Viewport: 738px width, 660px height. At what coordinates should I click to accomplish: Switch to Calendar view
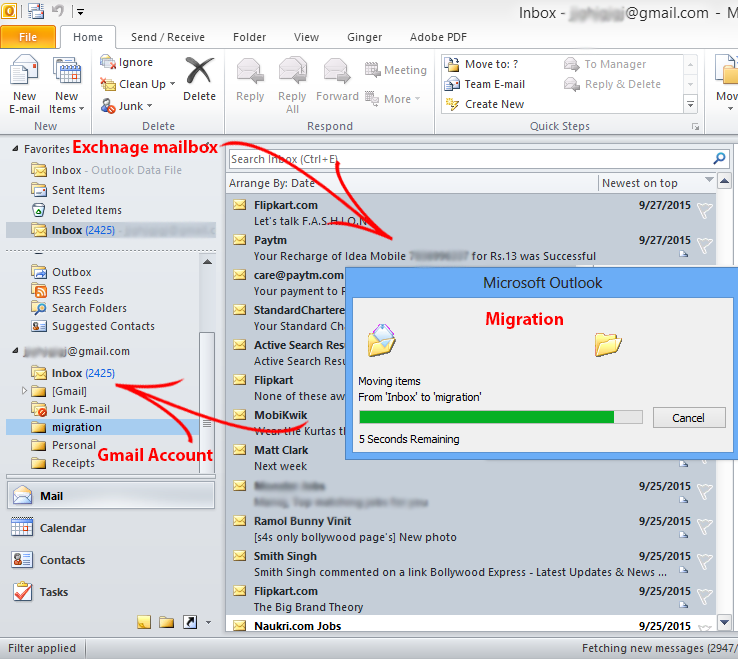click(48, 528)
